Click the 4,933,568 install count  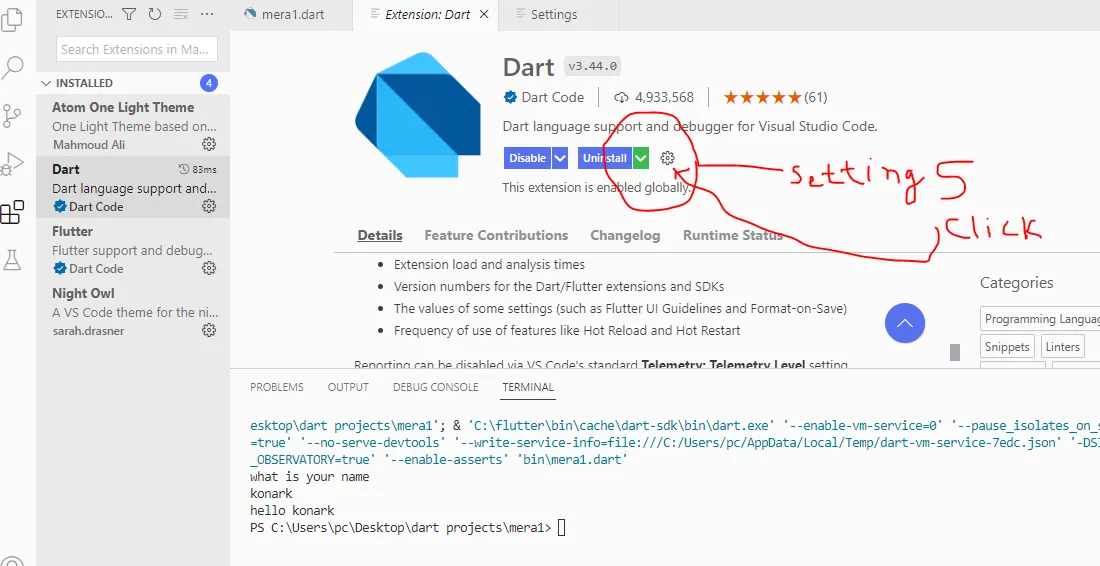pyautogui.click(x=654, y=97)
